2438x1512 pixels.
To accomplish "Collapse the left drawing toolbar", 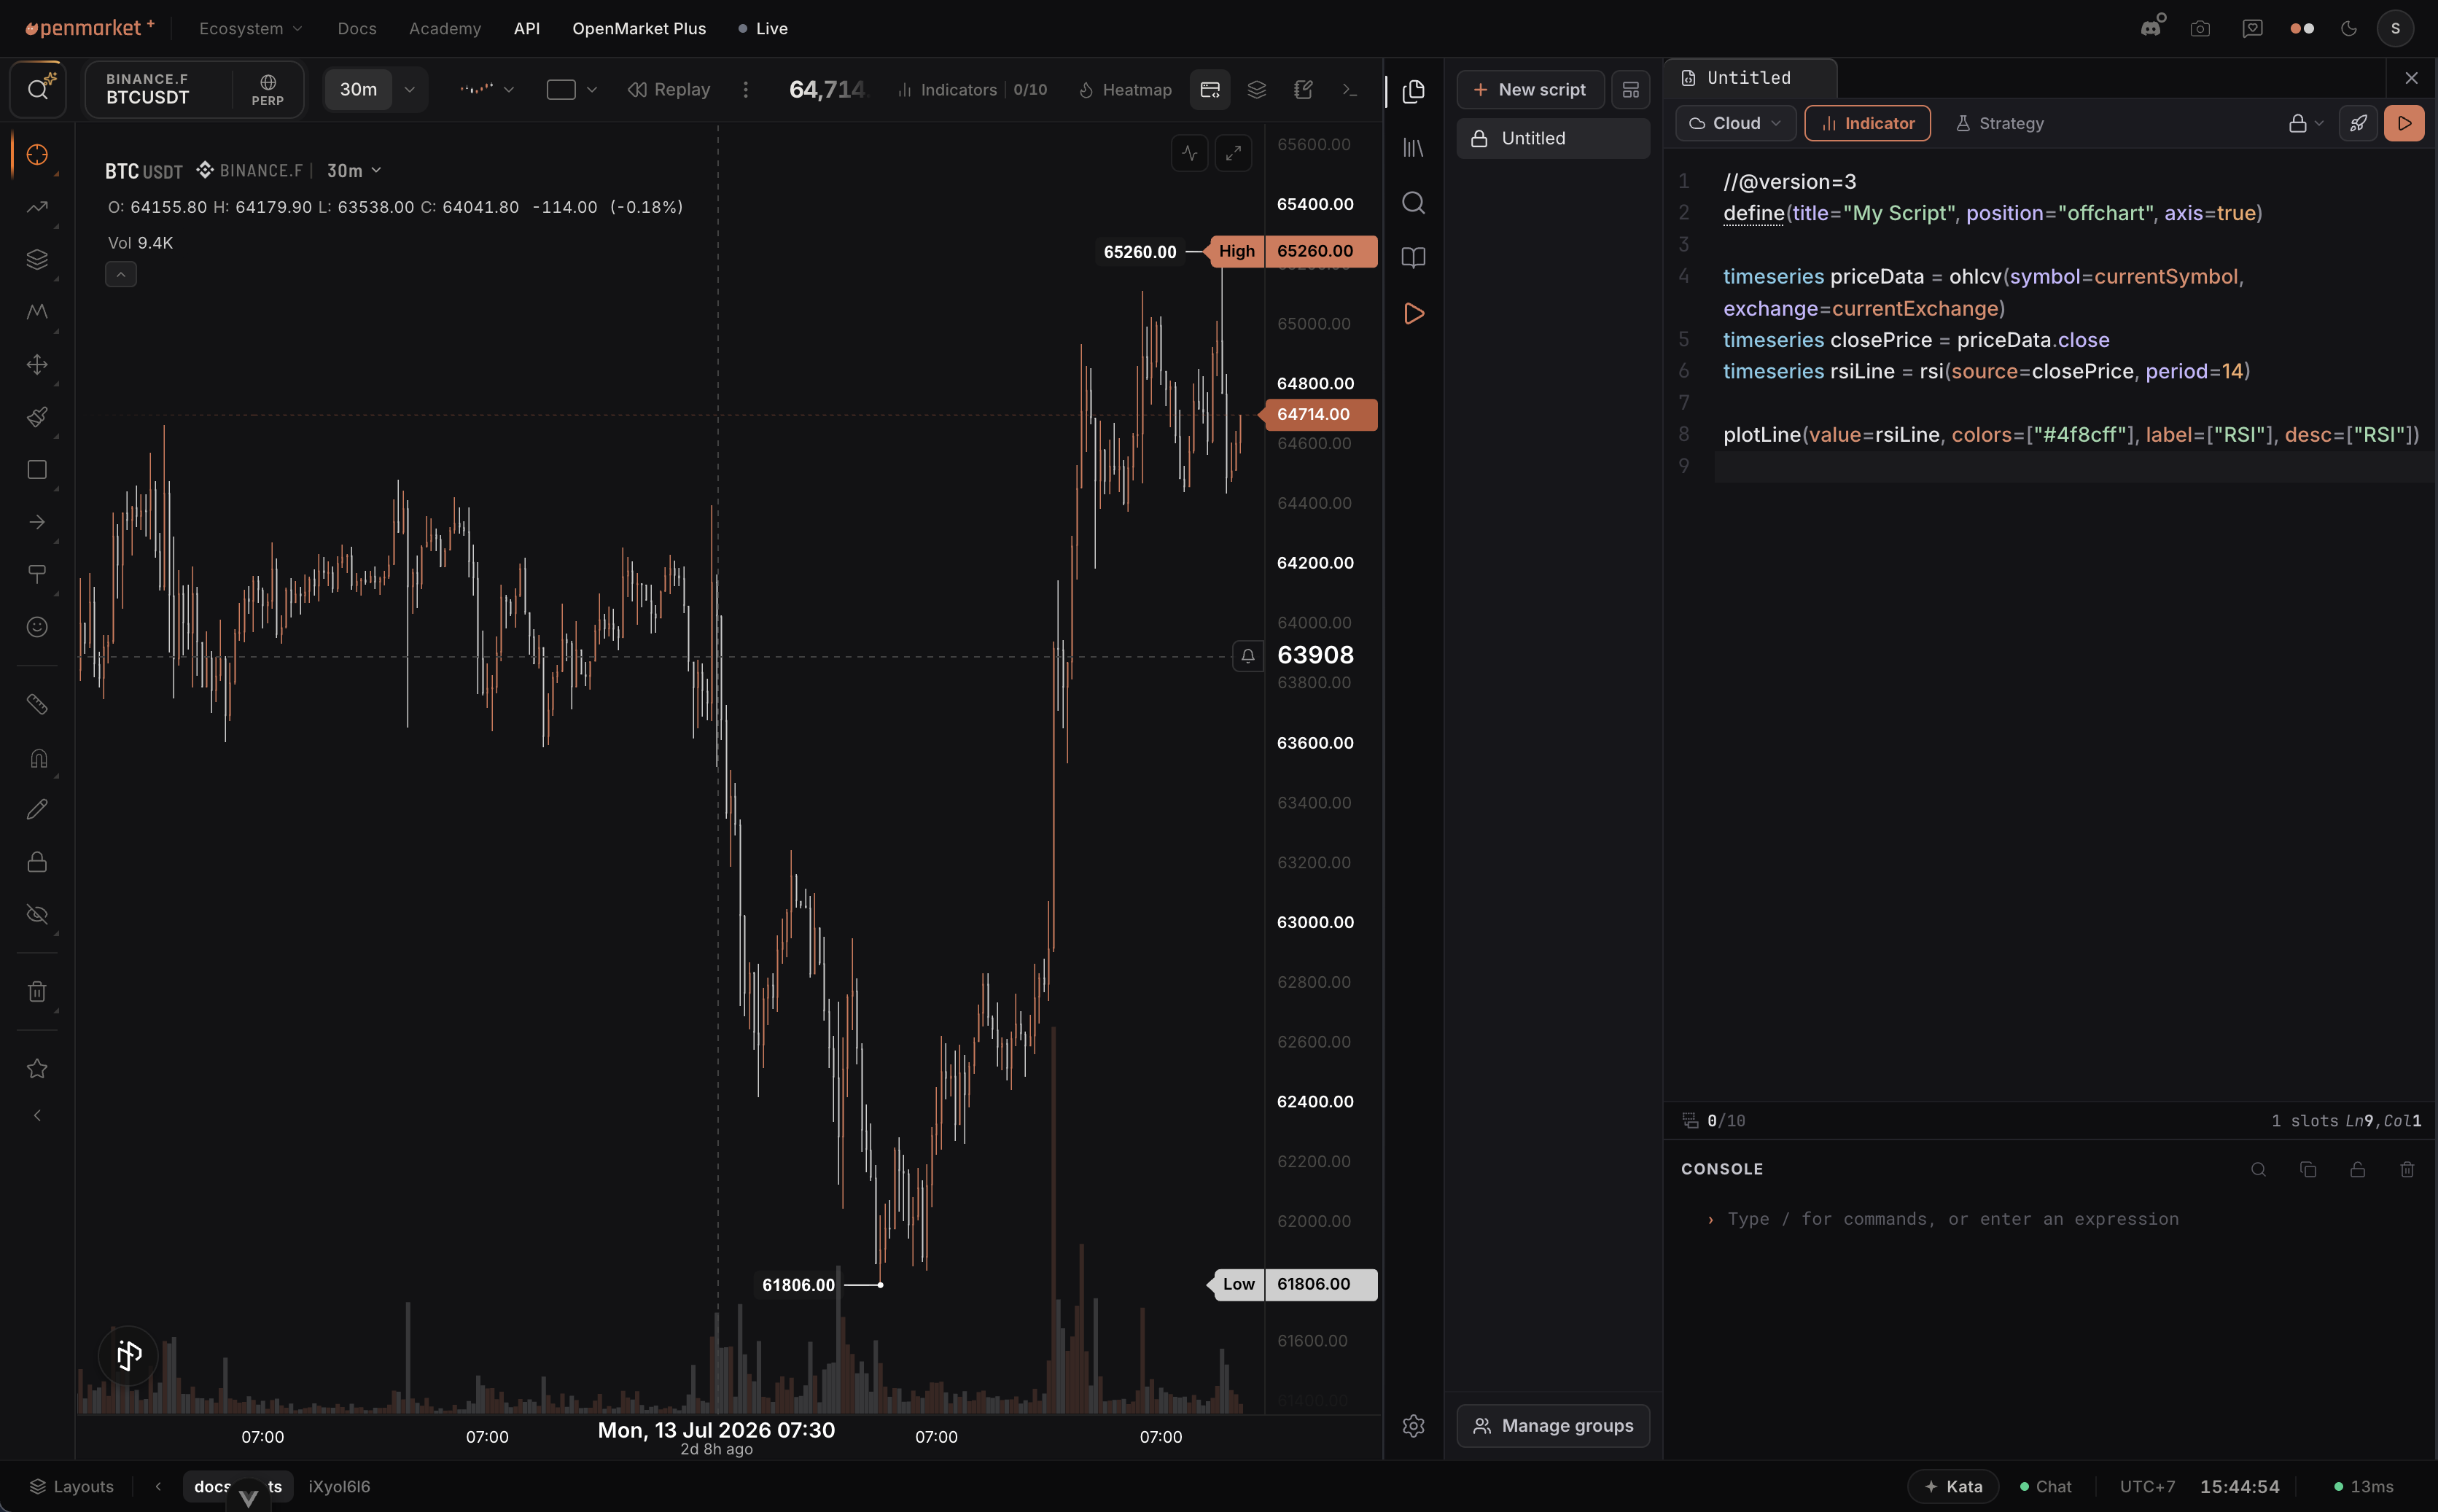I will (x=37, y=1115).
